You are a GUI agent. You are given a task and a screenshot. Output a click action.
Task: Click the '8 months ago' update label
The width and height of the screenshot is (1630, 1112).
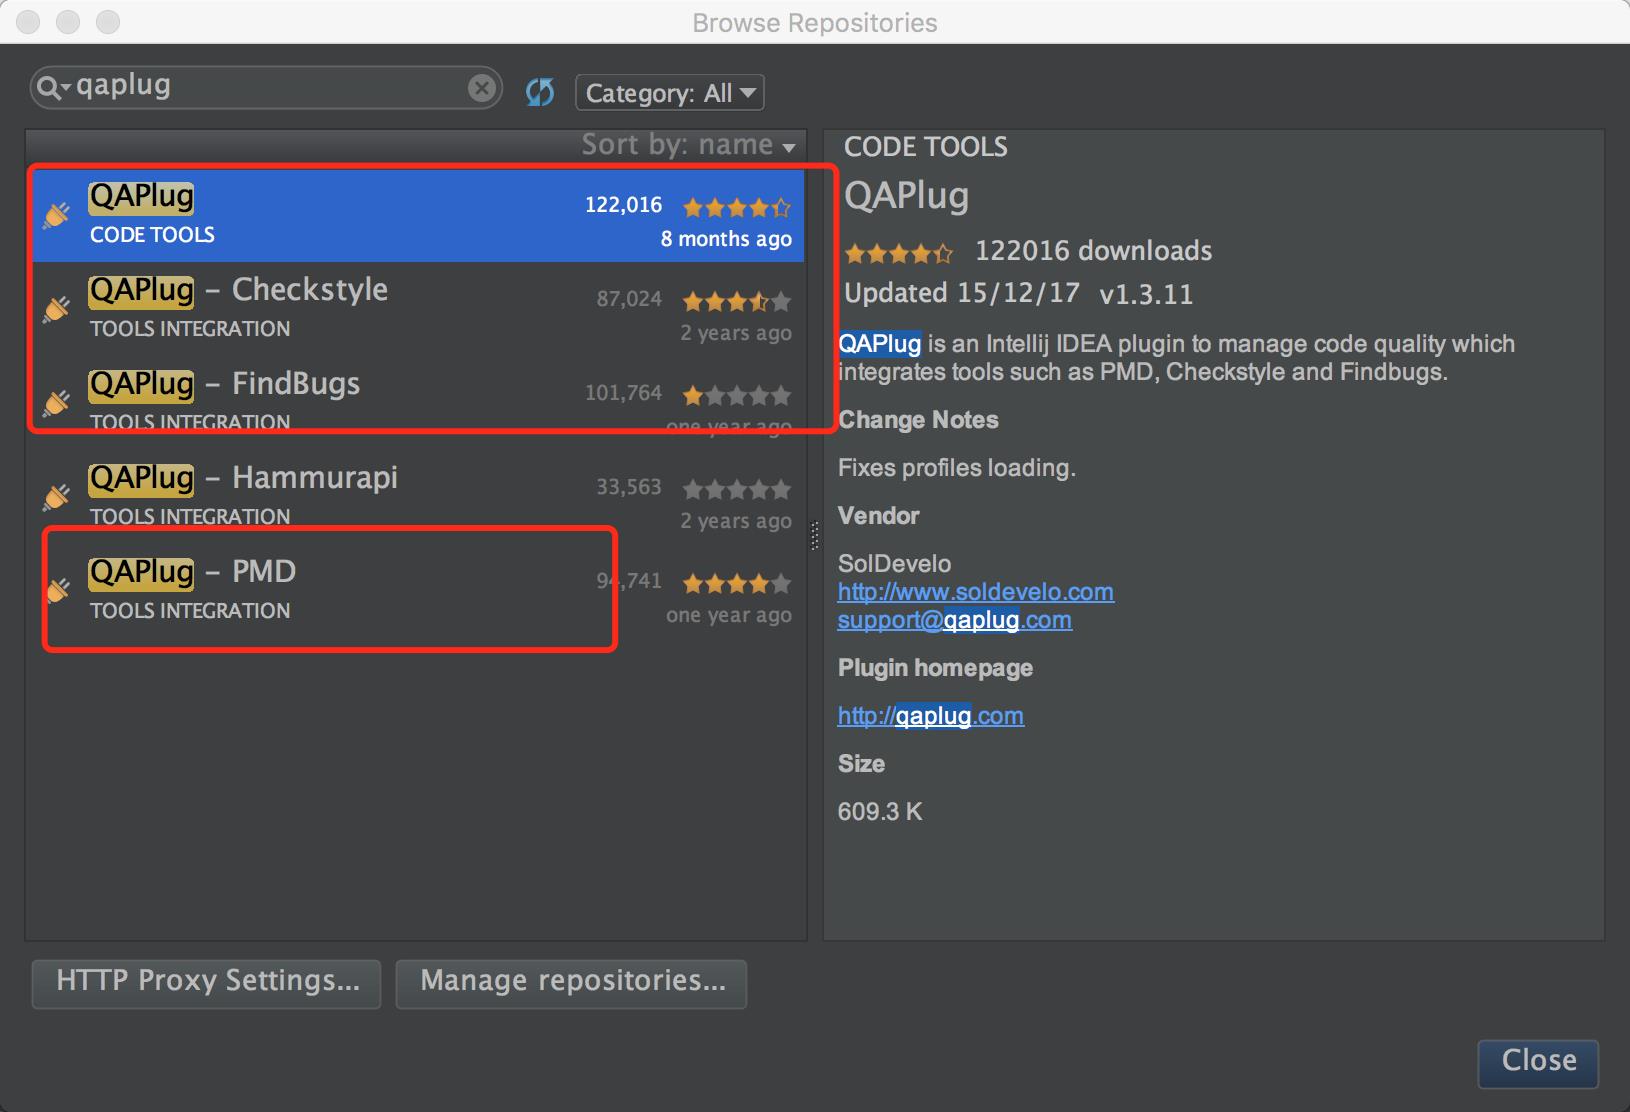[x=726, y=239]
